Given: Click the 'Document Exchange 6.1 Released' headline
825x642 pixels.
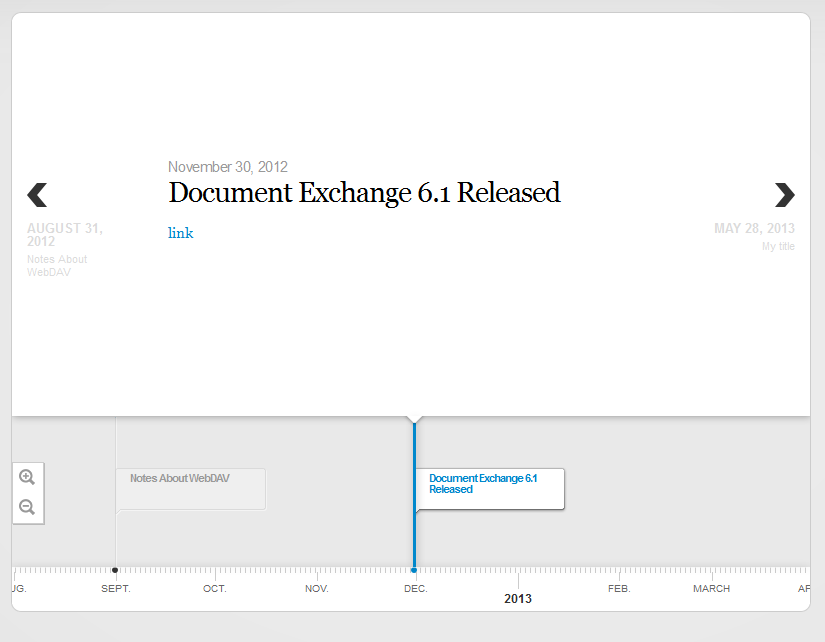Looking at the screenshot, I should pyautogui.click(x=364, y=193).
